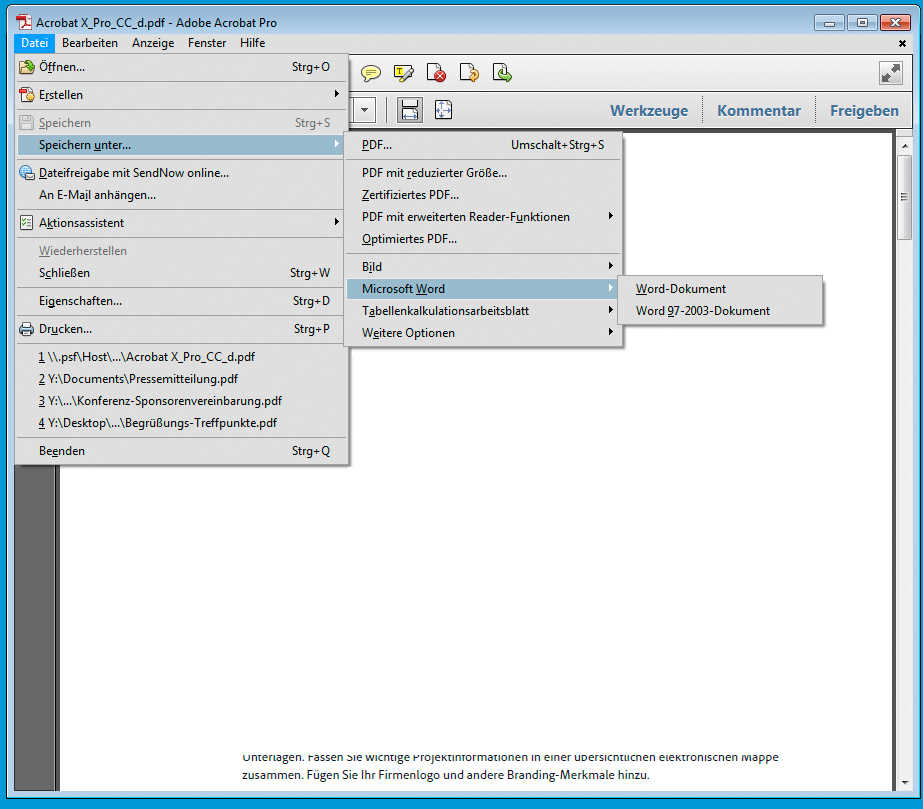The width and height of the screenshot is (923, 809).
Task: Click the extract page icon with green arrow
Action: click(502, 72)
